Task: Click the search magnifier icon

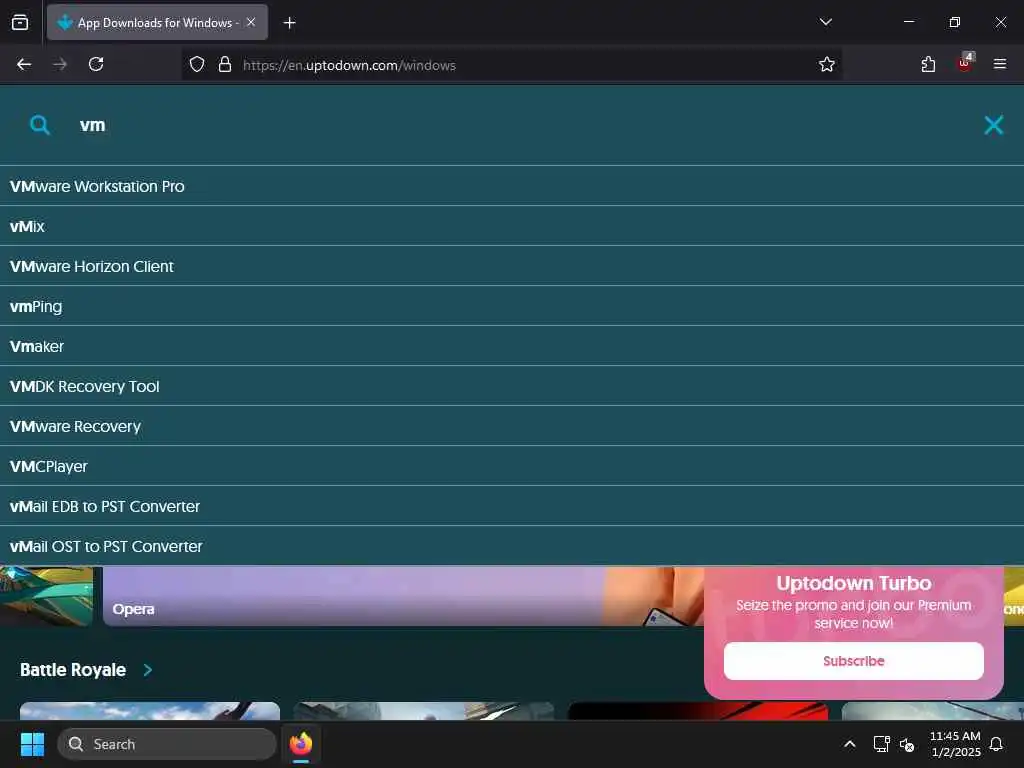Action: coord(40,125)
